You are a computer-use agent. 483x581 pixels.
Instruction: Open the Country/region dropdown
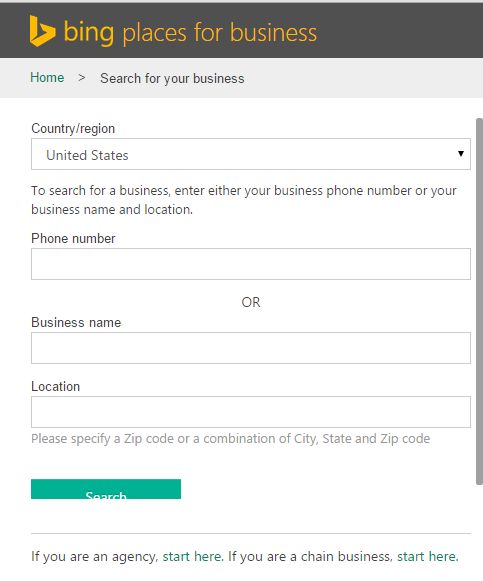point(251,154)
